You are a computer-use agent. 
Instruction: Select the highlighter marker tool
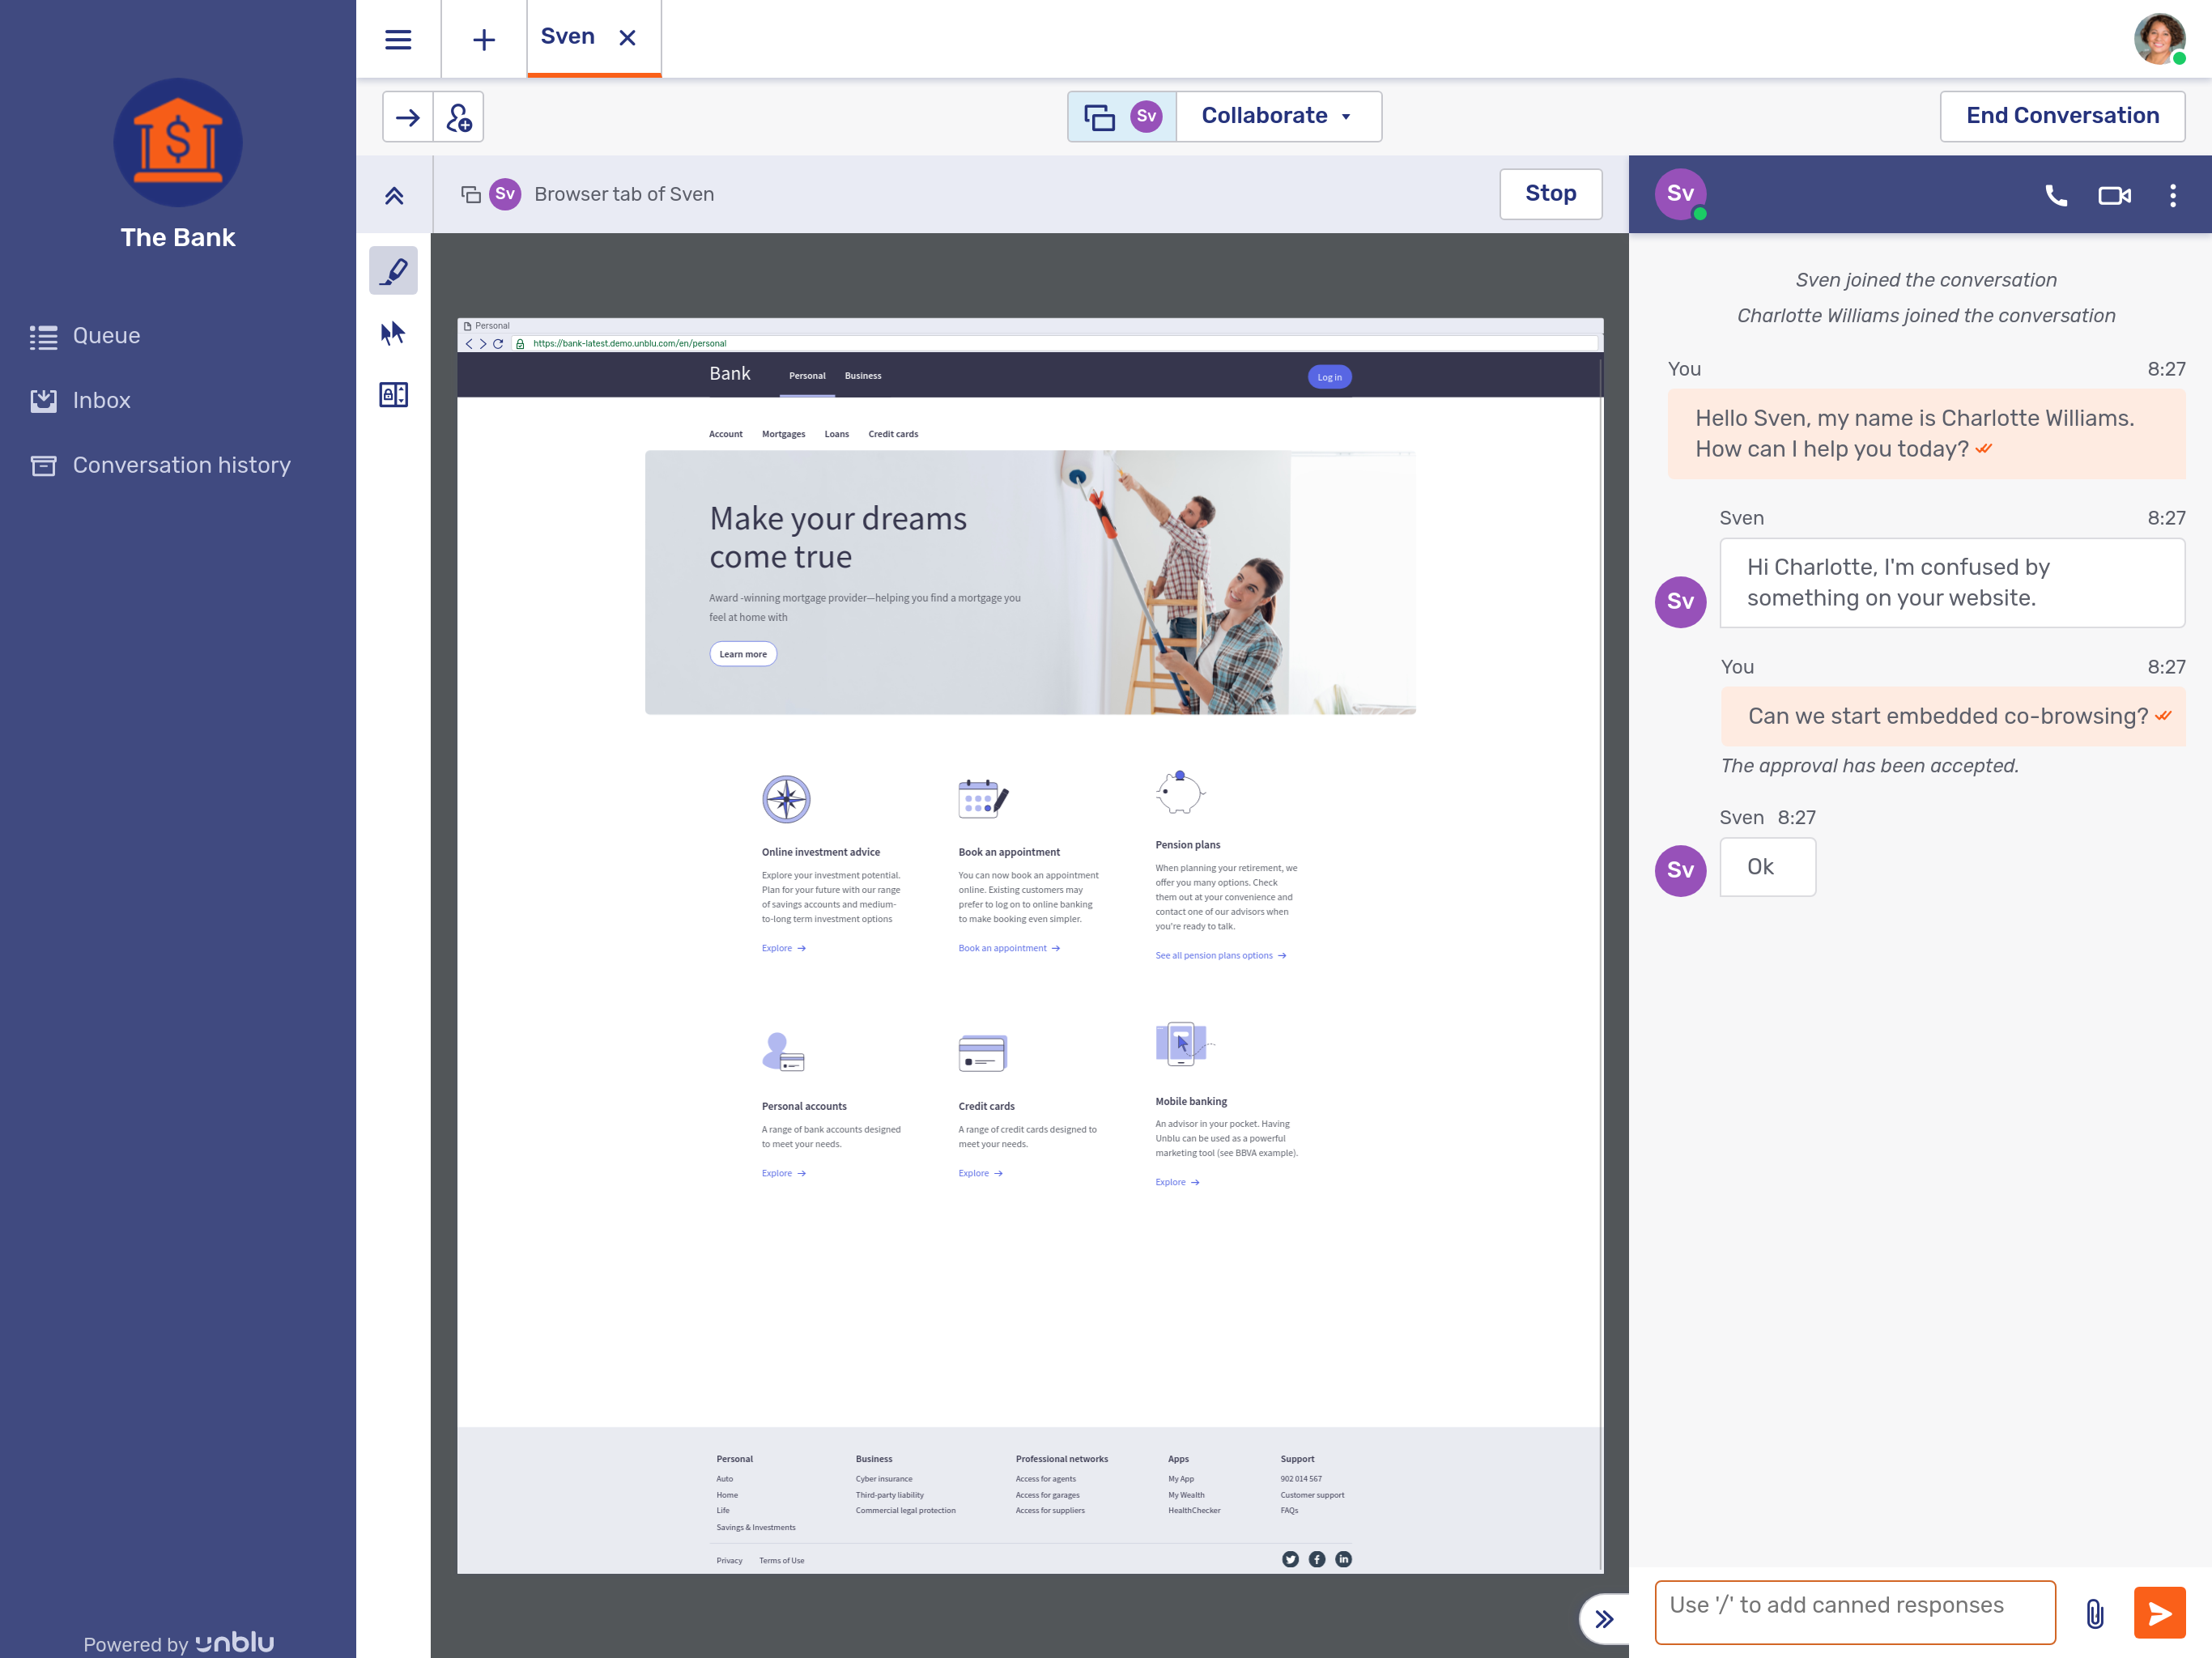393,269
